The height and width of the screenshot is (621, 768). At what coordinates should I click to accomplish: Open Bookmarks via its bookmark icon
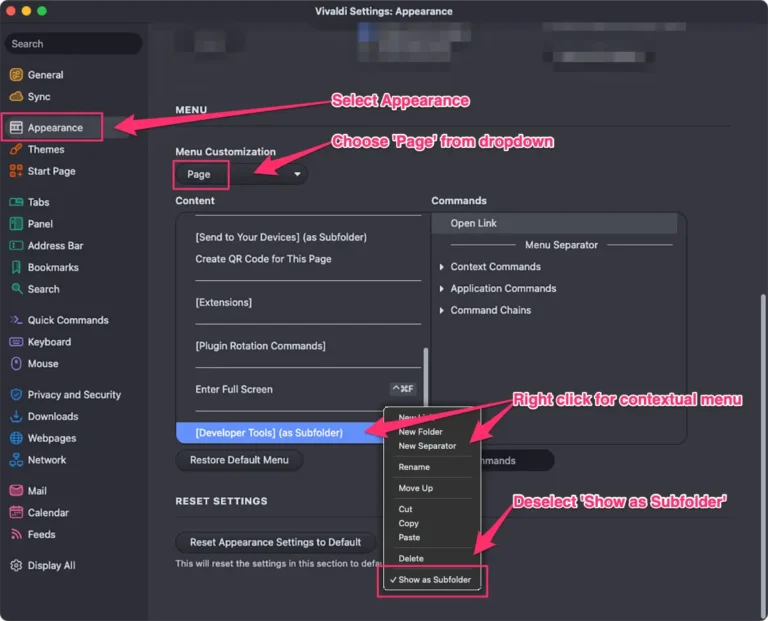pos(16,267)
